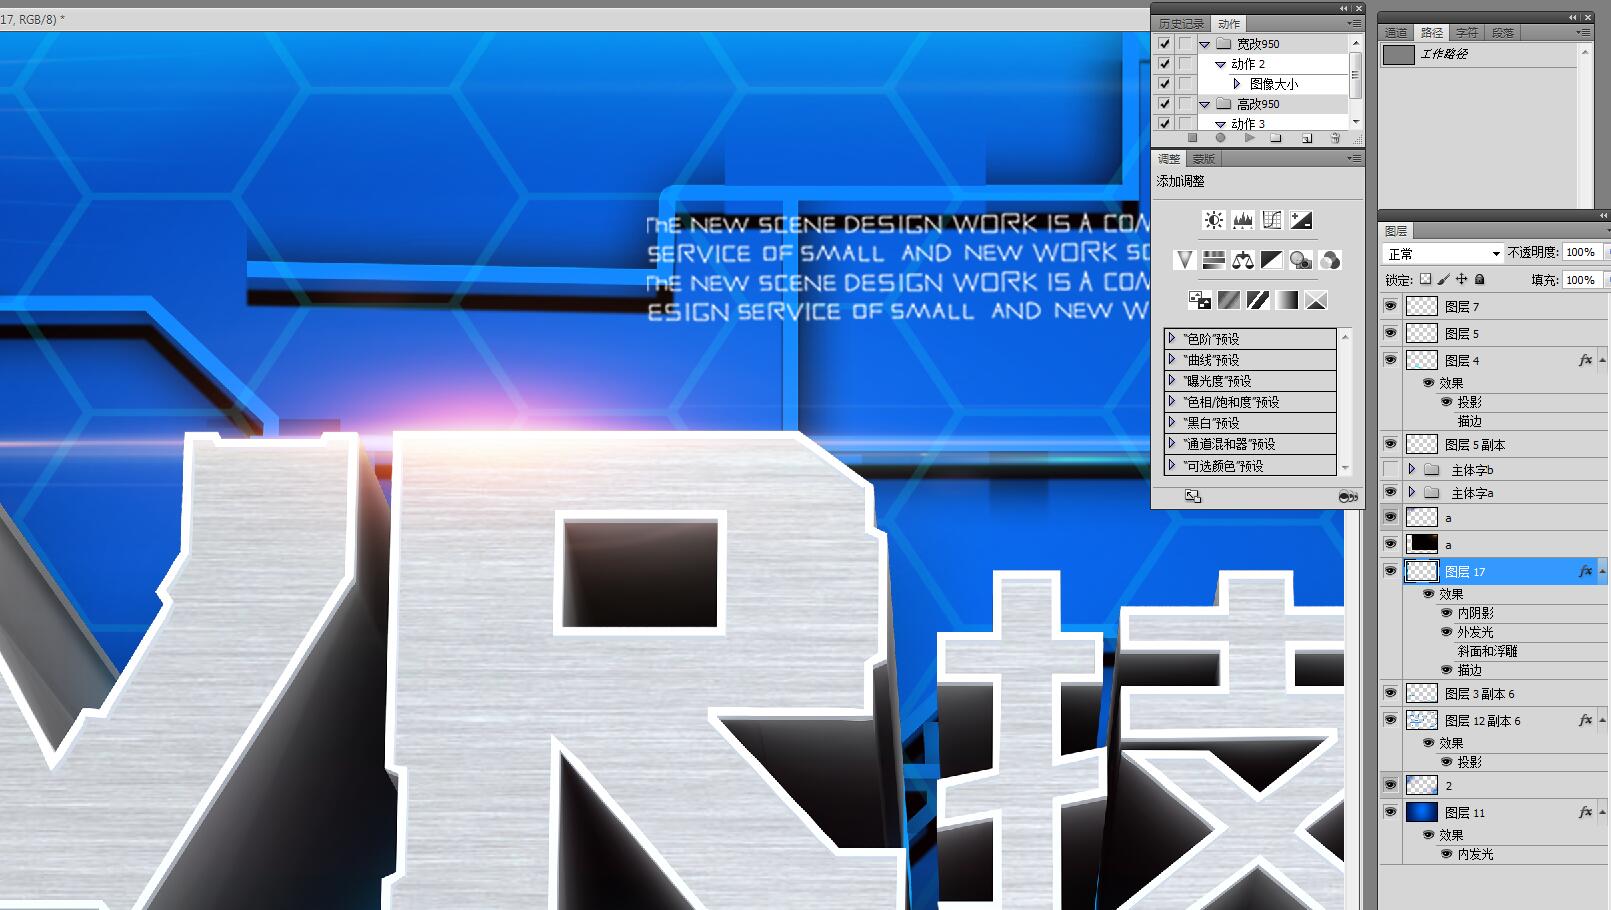
Task: Hide the 主体字a group
Action: [1390, 492]
